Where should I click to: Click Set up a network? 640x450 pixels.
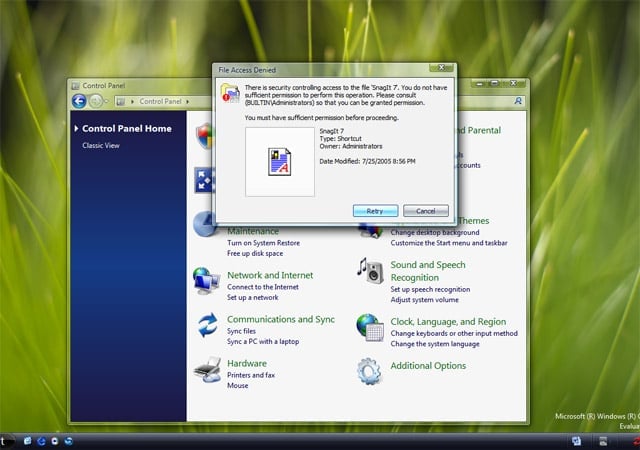pos(252,297)
